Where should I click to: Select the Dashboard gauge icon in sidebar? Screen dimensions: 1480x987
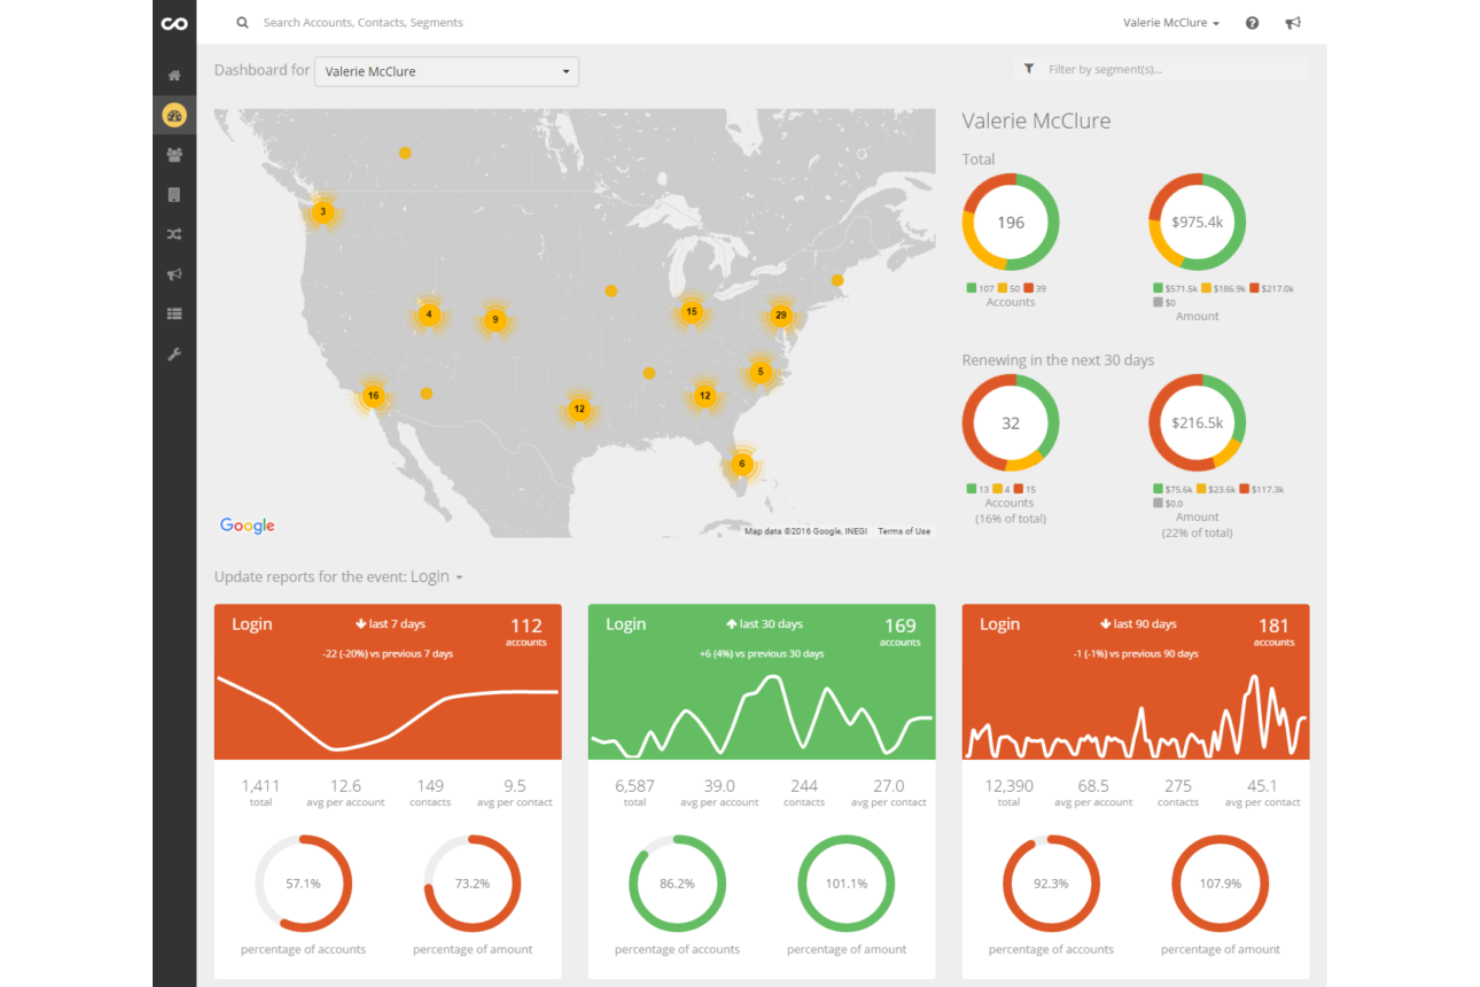(174, 114)
